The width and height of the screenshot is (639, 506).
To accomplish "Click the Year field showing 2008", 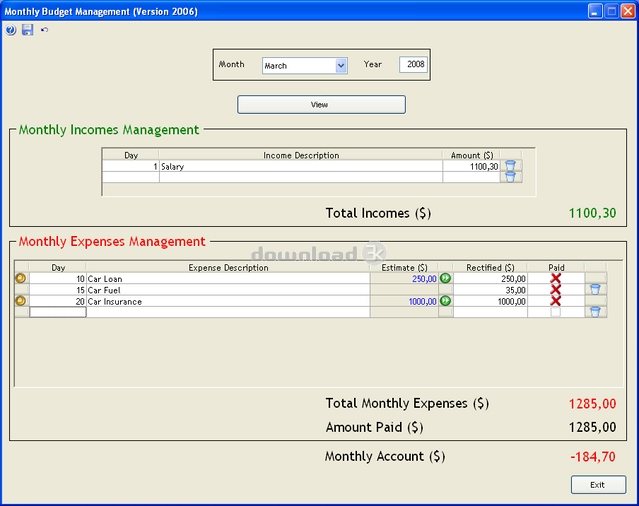I will [413, 64].
